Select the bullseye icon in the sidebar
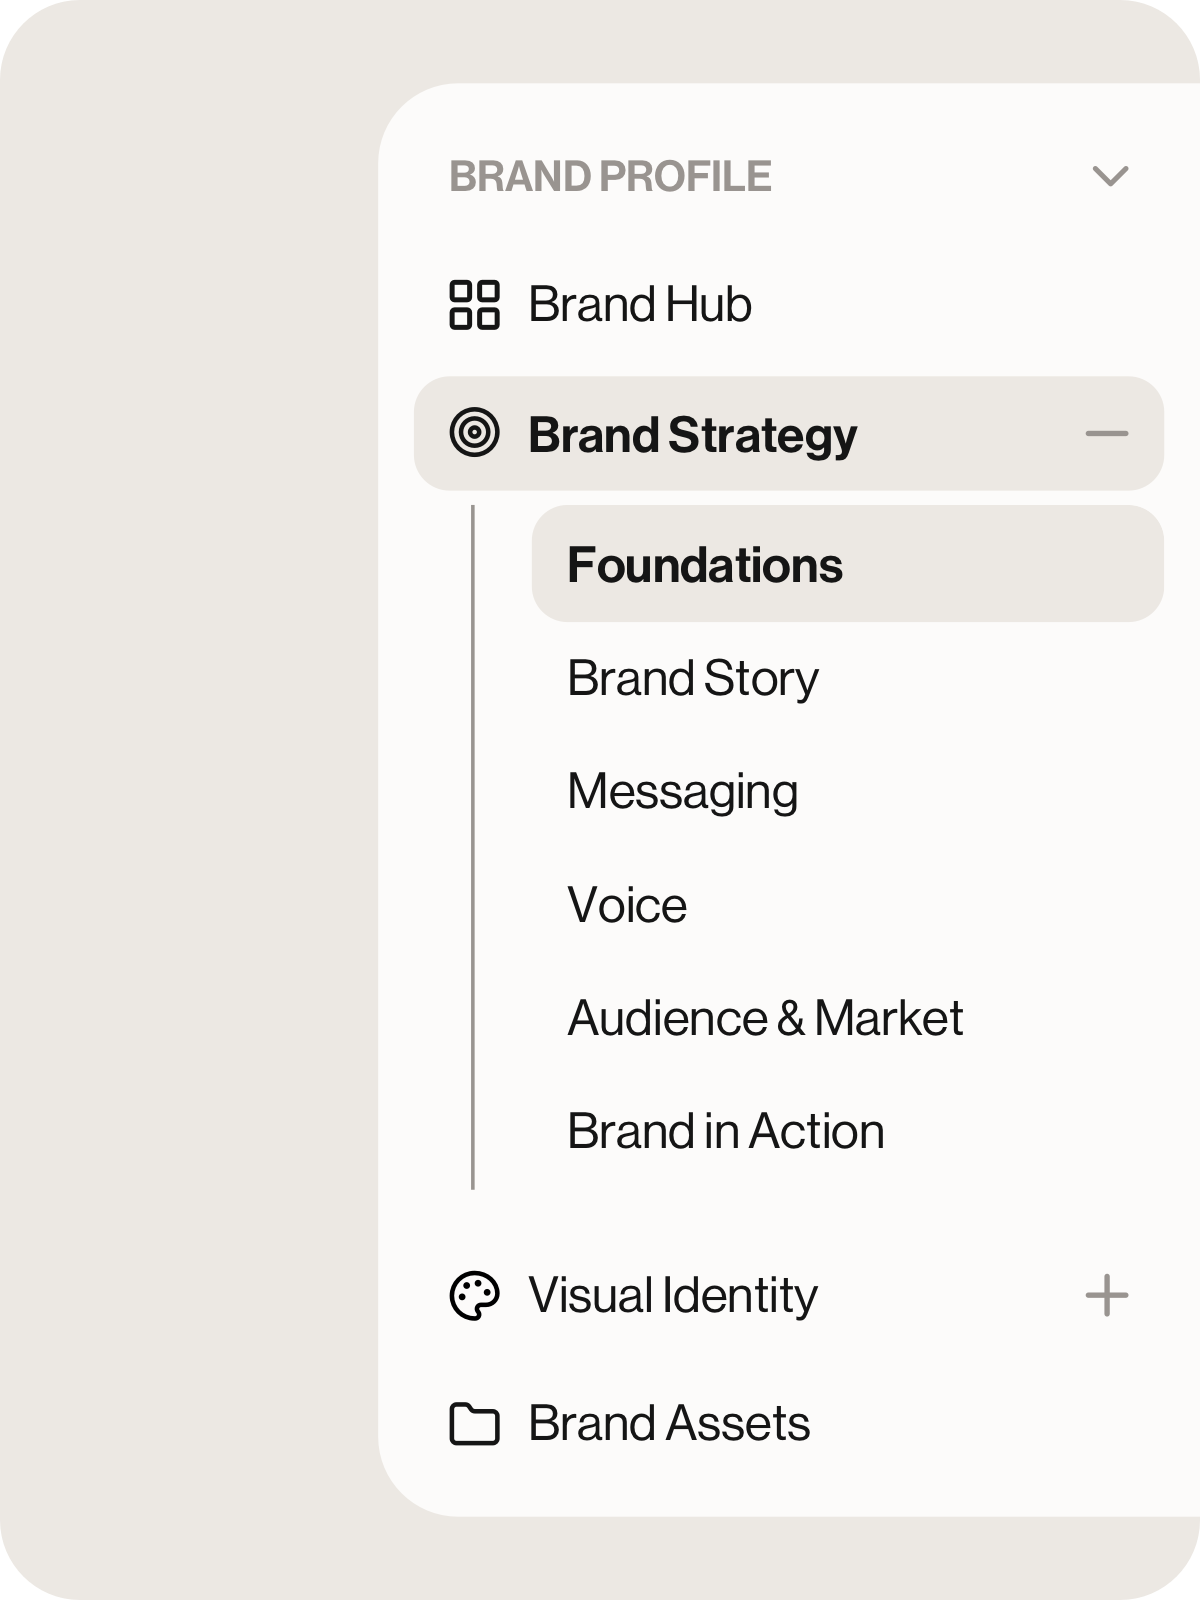 coord(476,435)
